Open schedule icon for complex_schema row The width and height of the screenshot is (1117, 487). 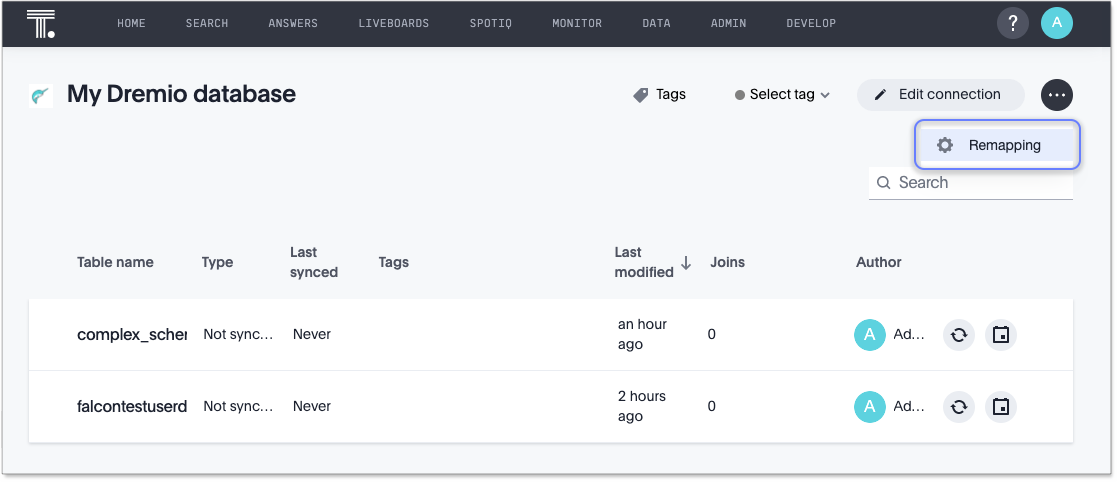tap(1001, 335)
